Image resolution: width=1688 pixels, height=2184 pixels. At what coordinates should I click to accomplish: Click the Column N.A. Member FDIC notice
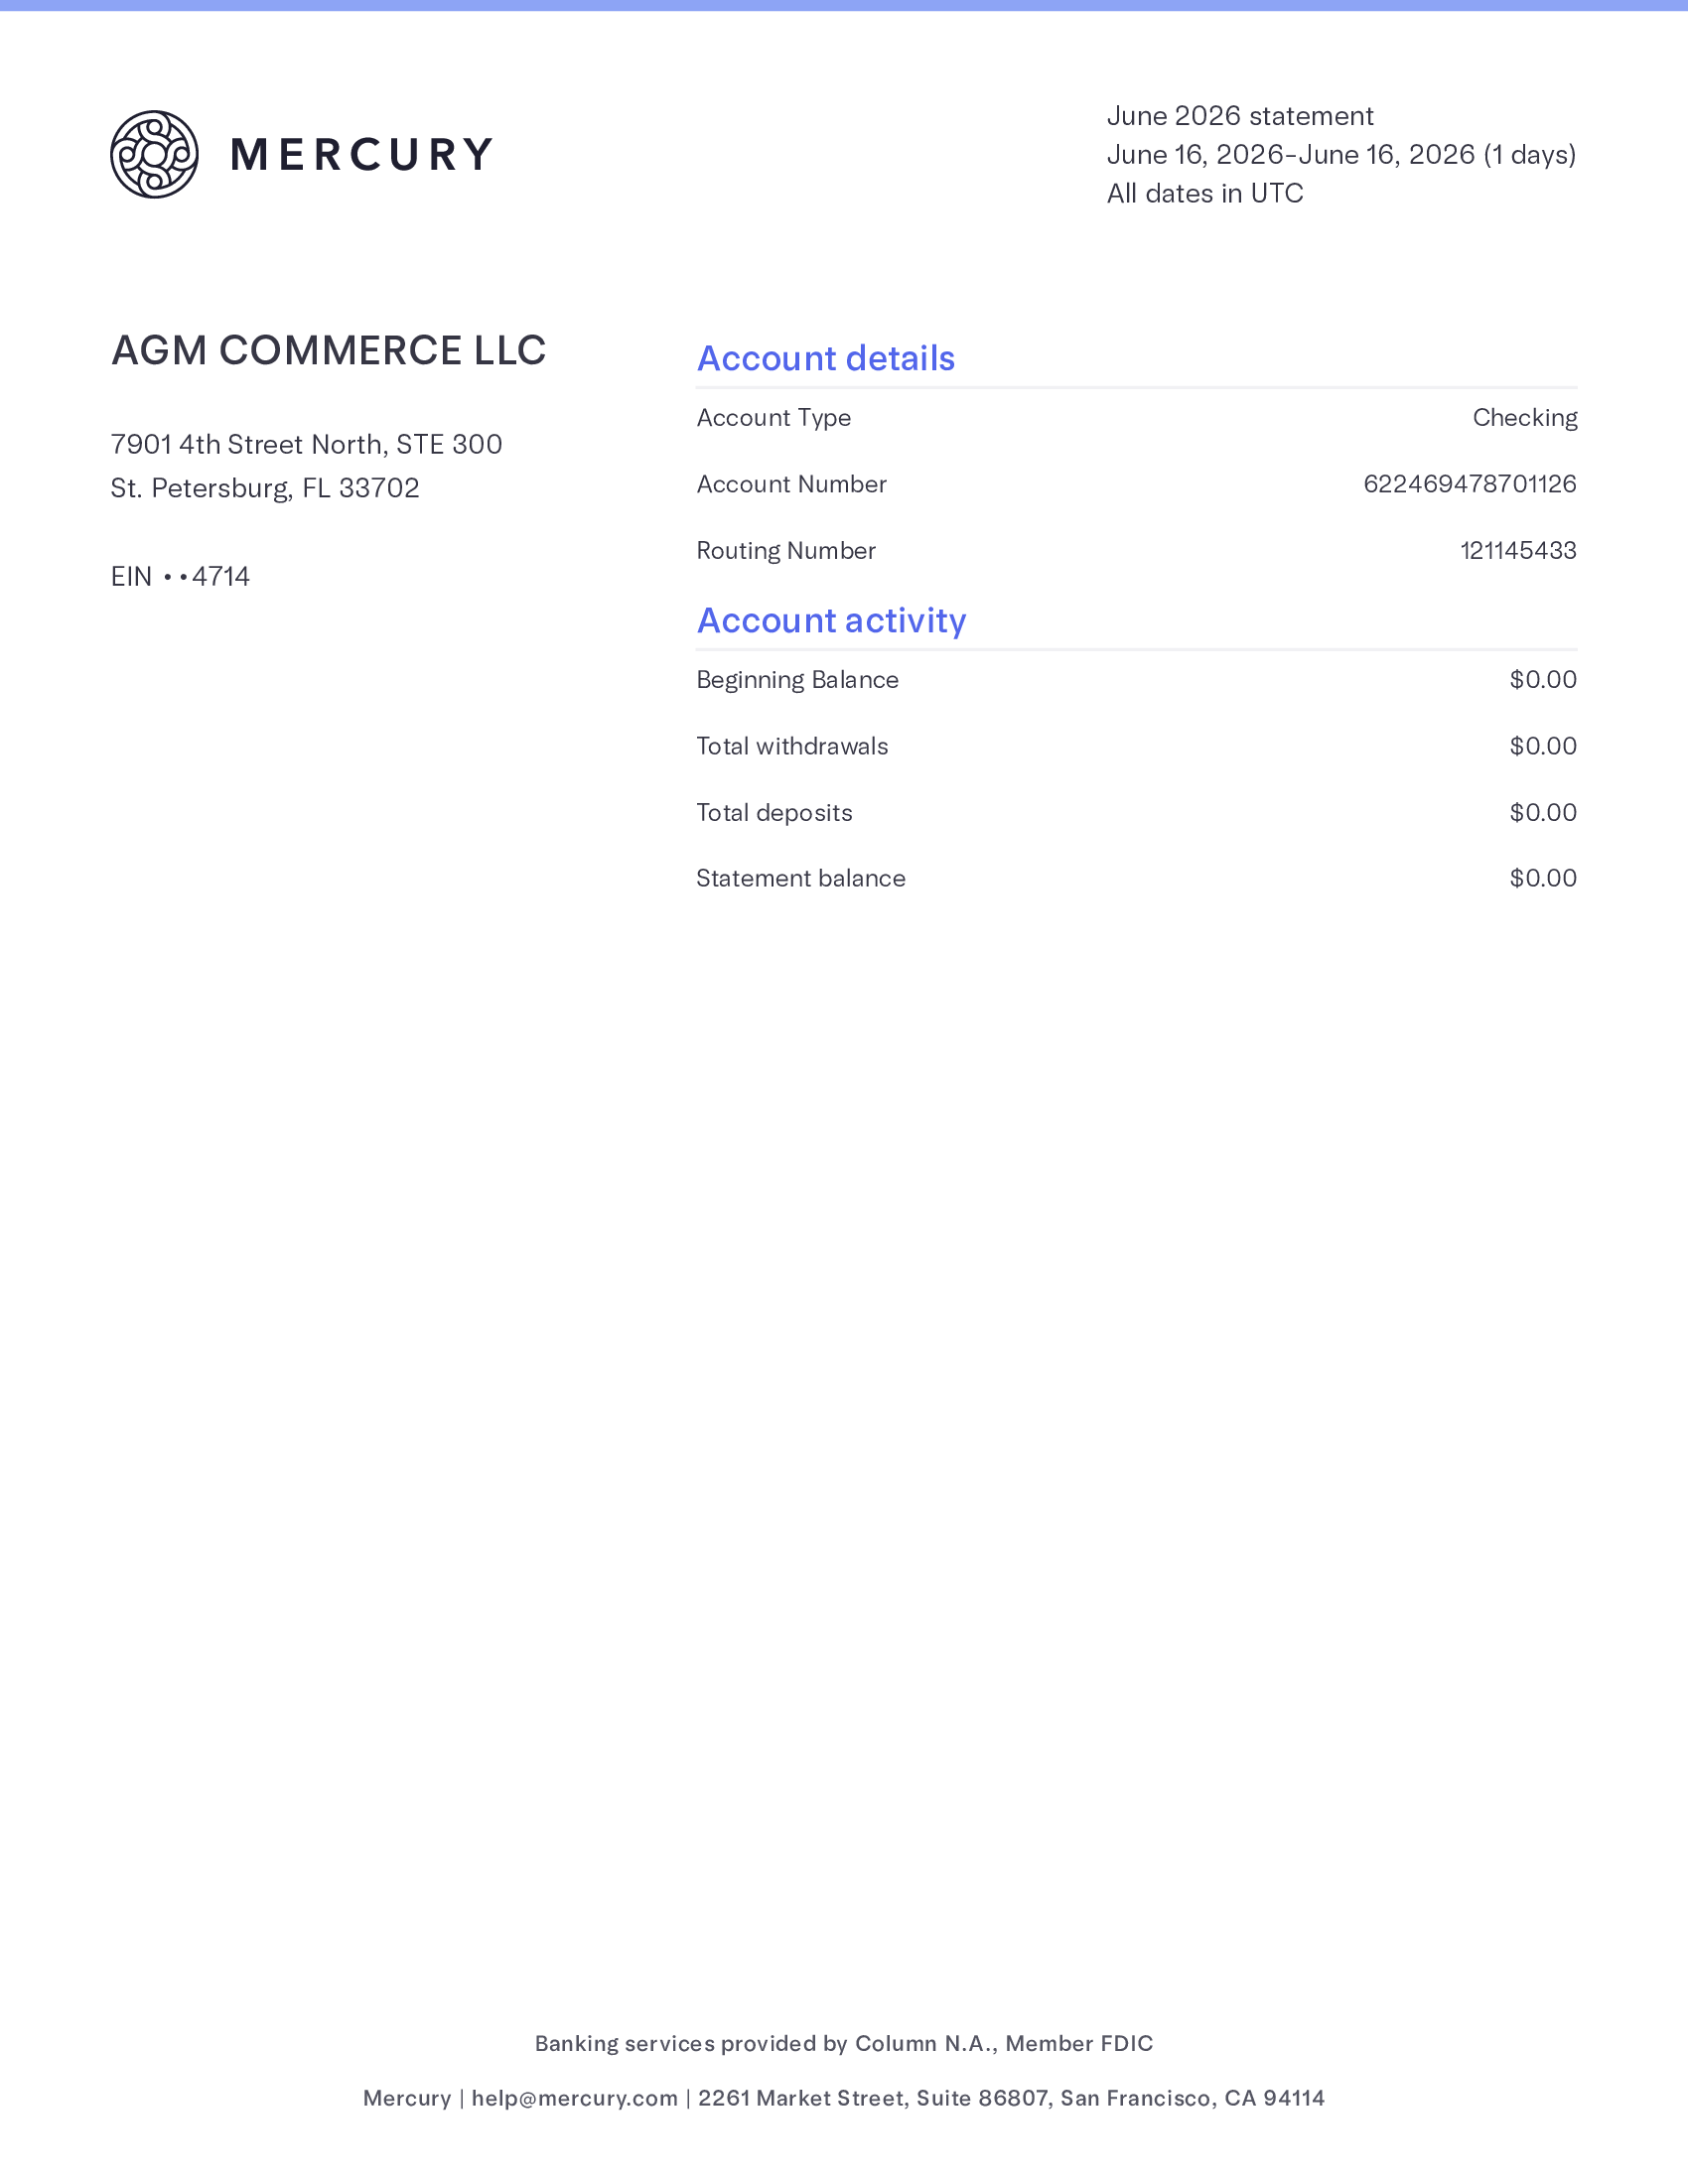[844, 2043]
